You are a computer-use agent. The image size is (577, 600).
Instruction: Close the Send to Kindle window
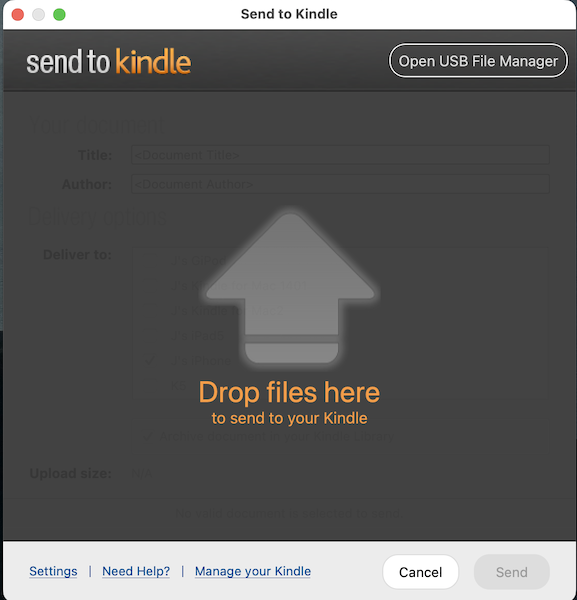pos(18,15)
